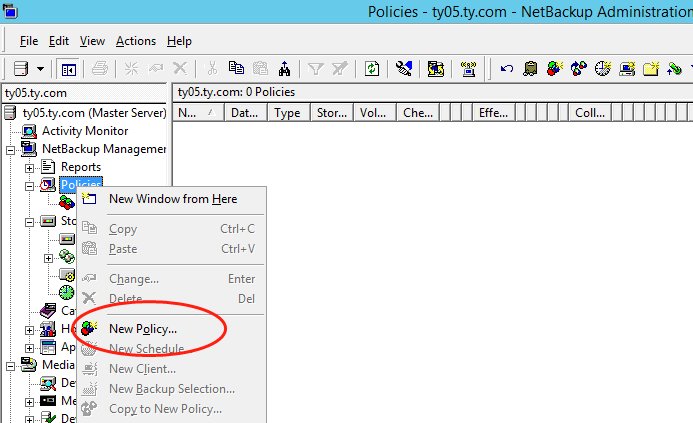693x423 pixels.
Task: Click the Print toolbar icon
Action: coord(100,69)
